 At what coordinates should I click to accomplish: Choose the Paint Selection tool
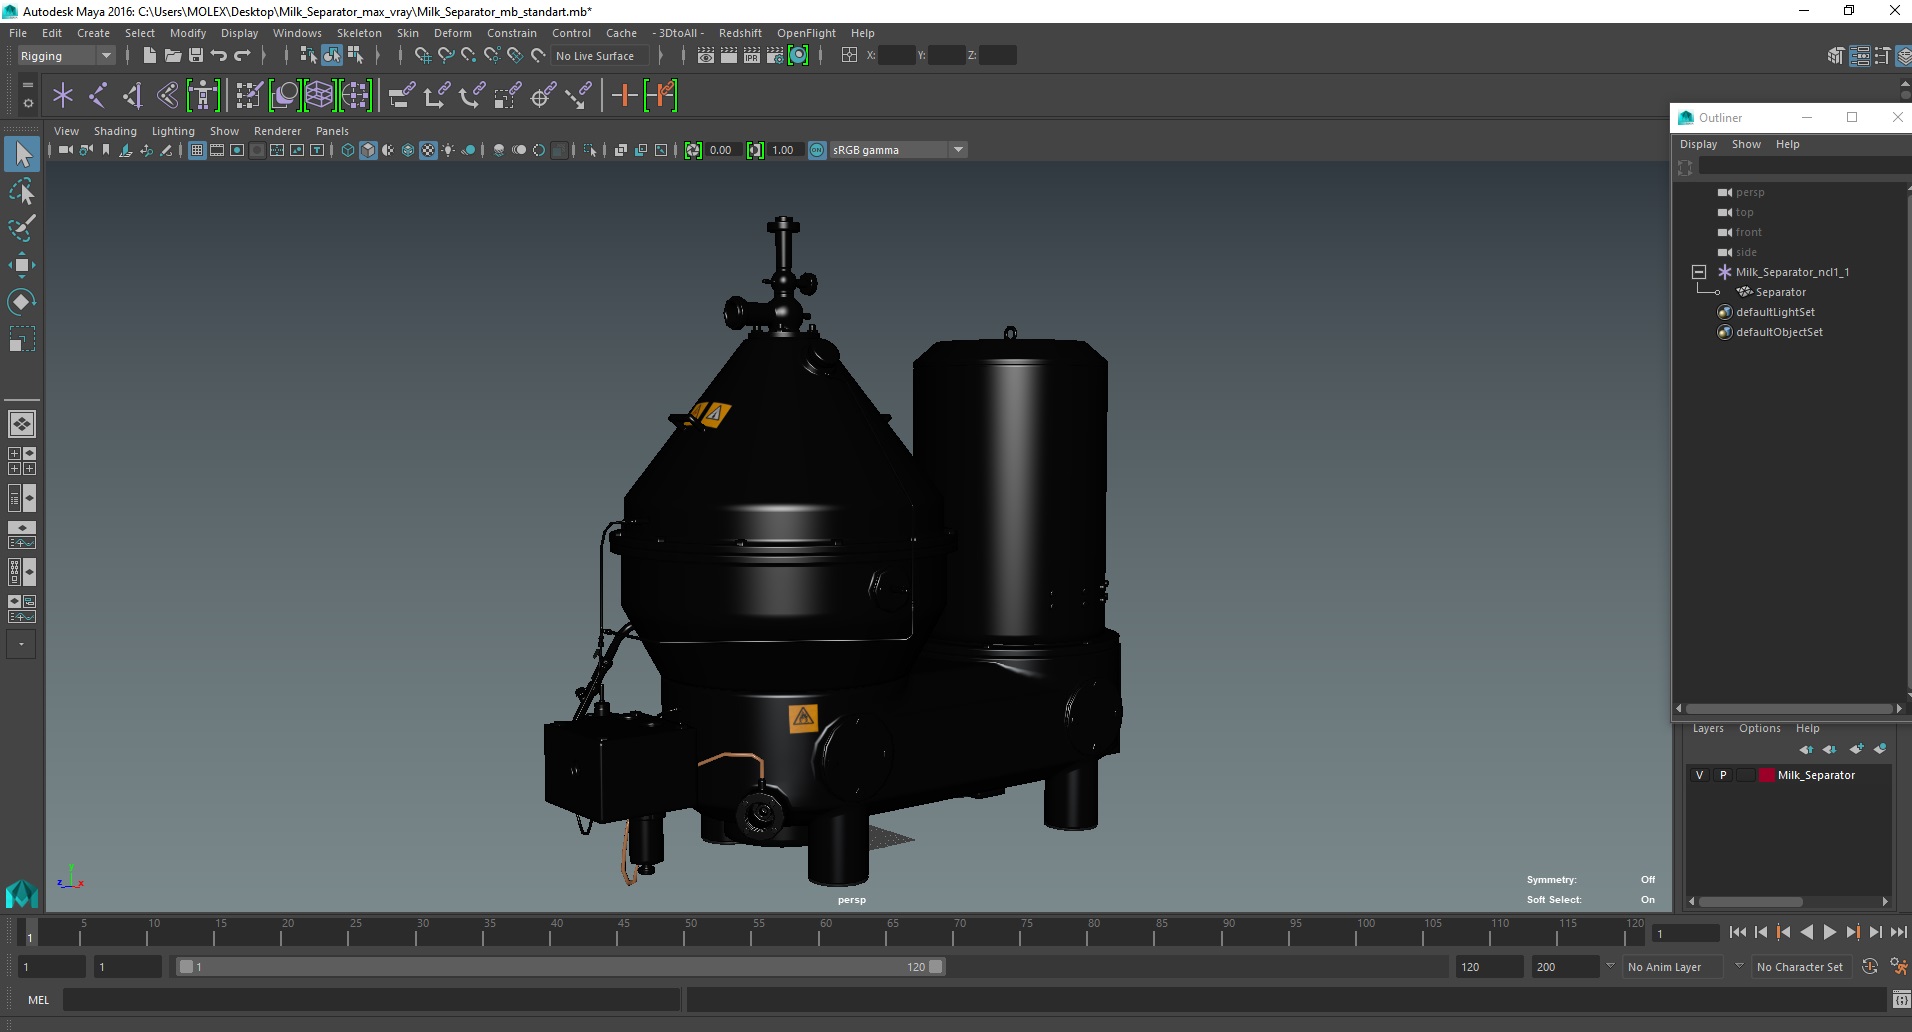coord(22,228)
